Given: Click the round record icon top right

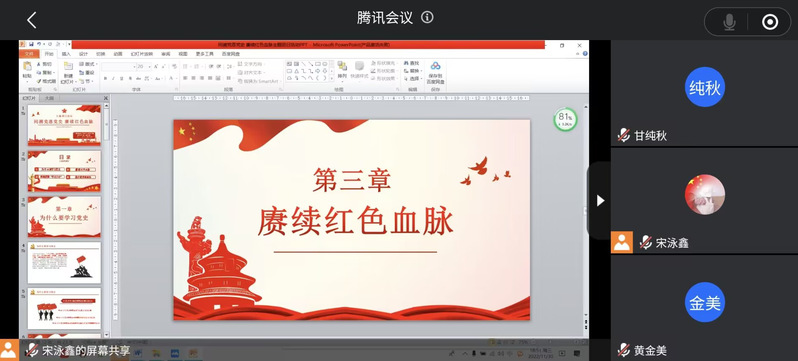Looking at the screenshot, I should tap(769, 22).
